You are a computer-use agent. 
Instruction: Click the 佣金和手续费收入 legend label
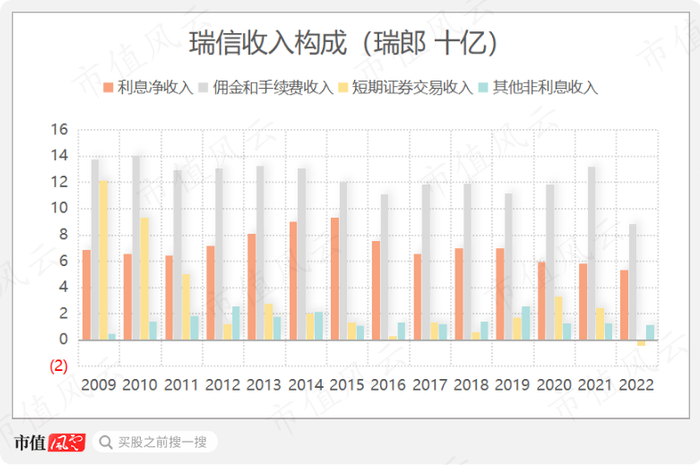(x=273, y=87)
